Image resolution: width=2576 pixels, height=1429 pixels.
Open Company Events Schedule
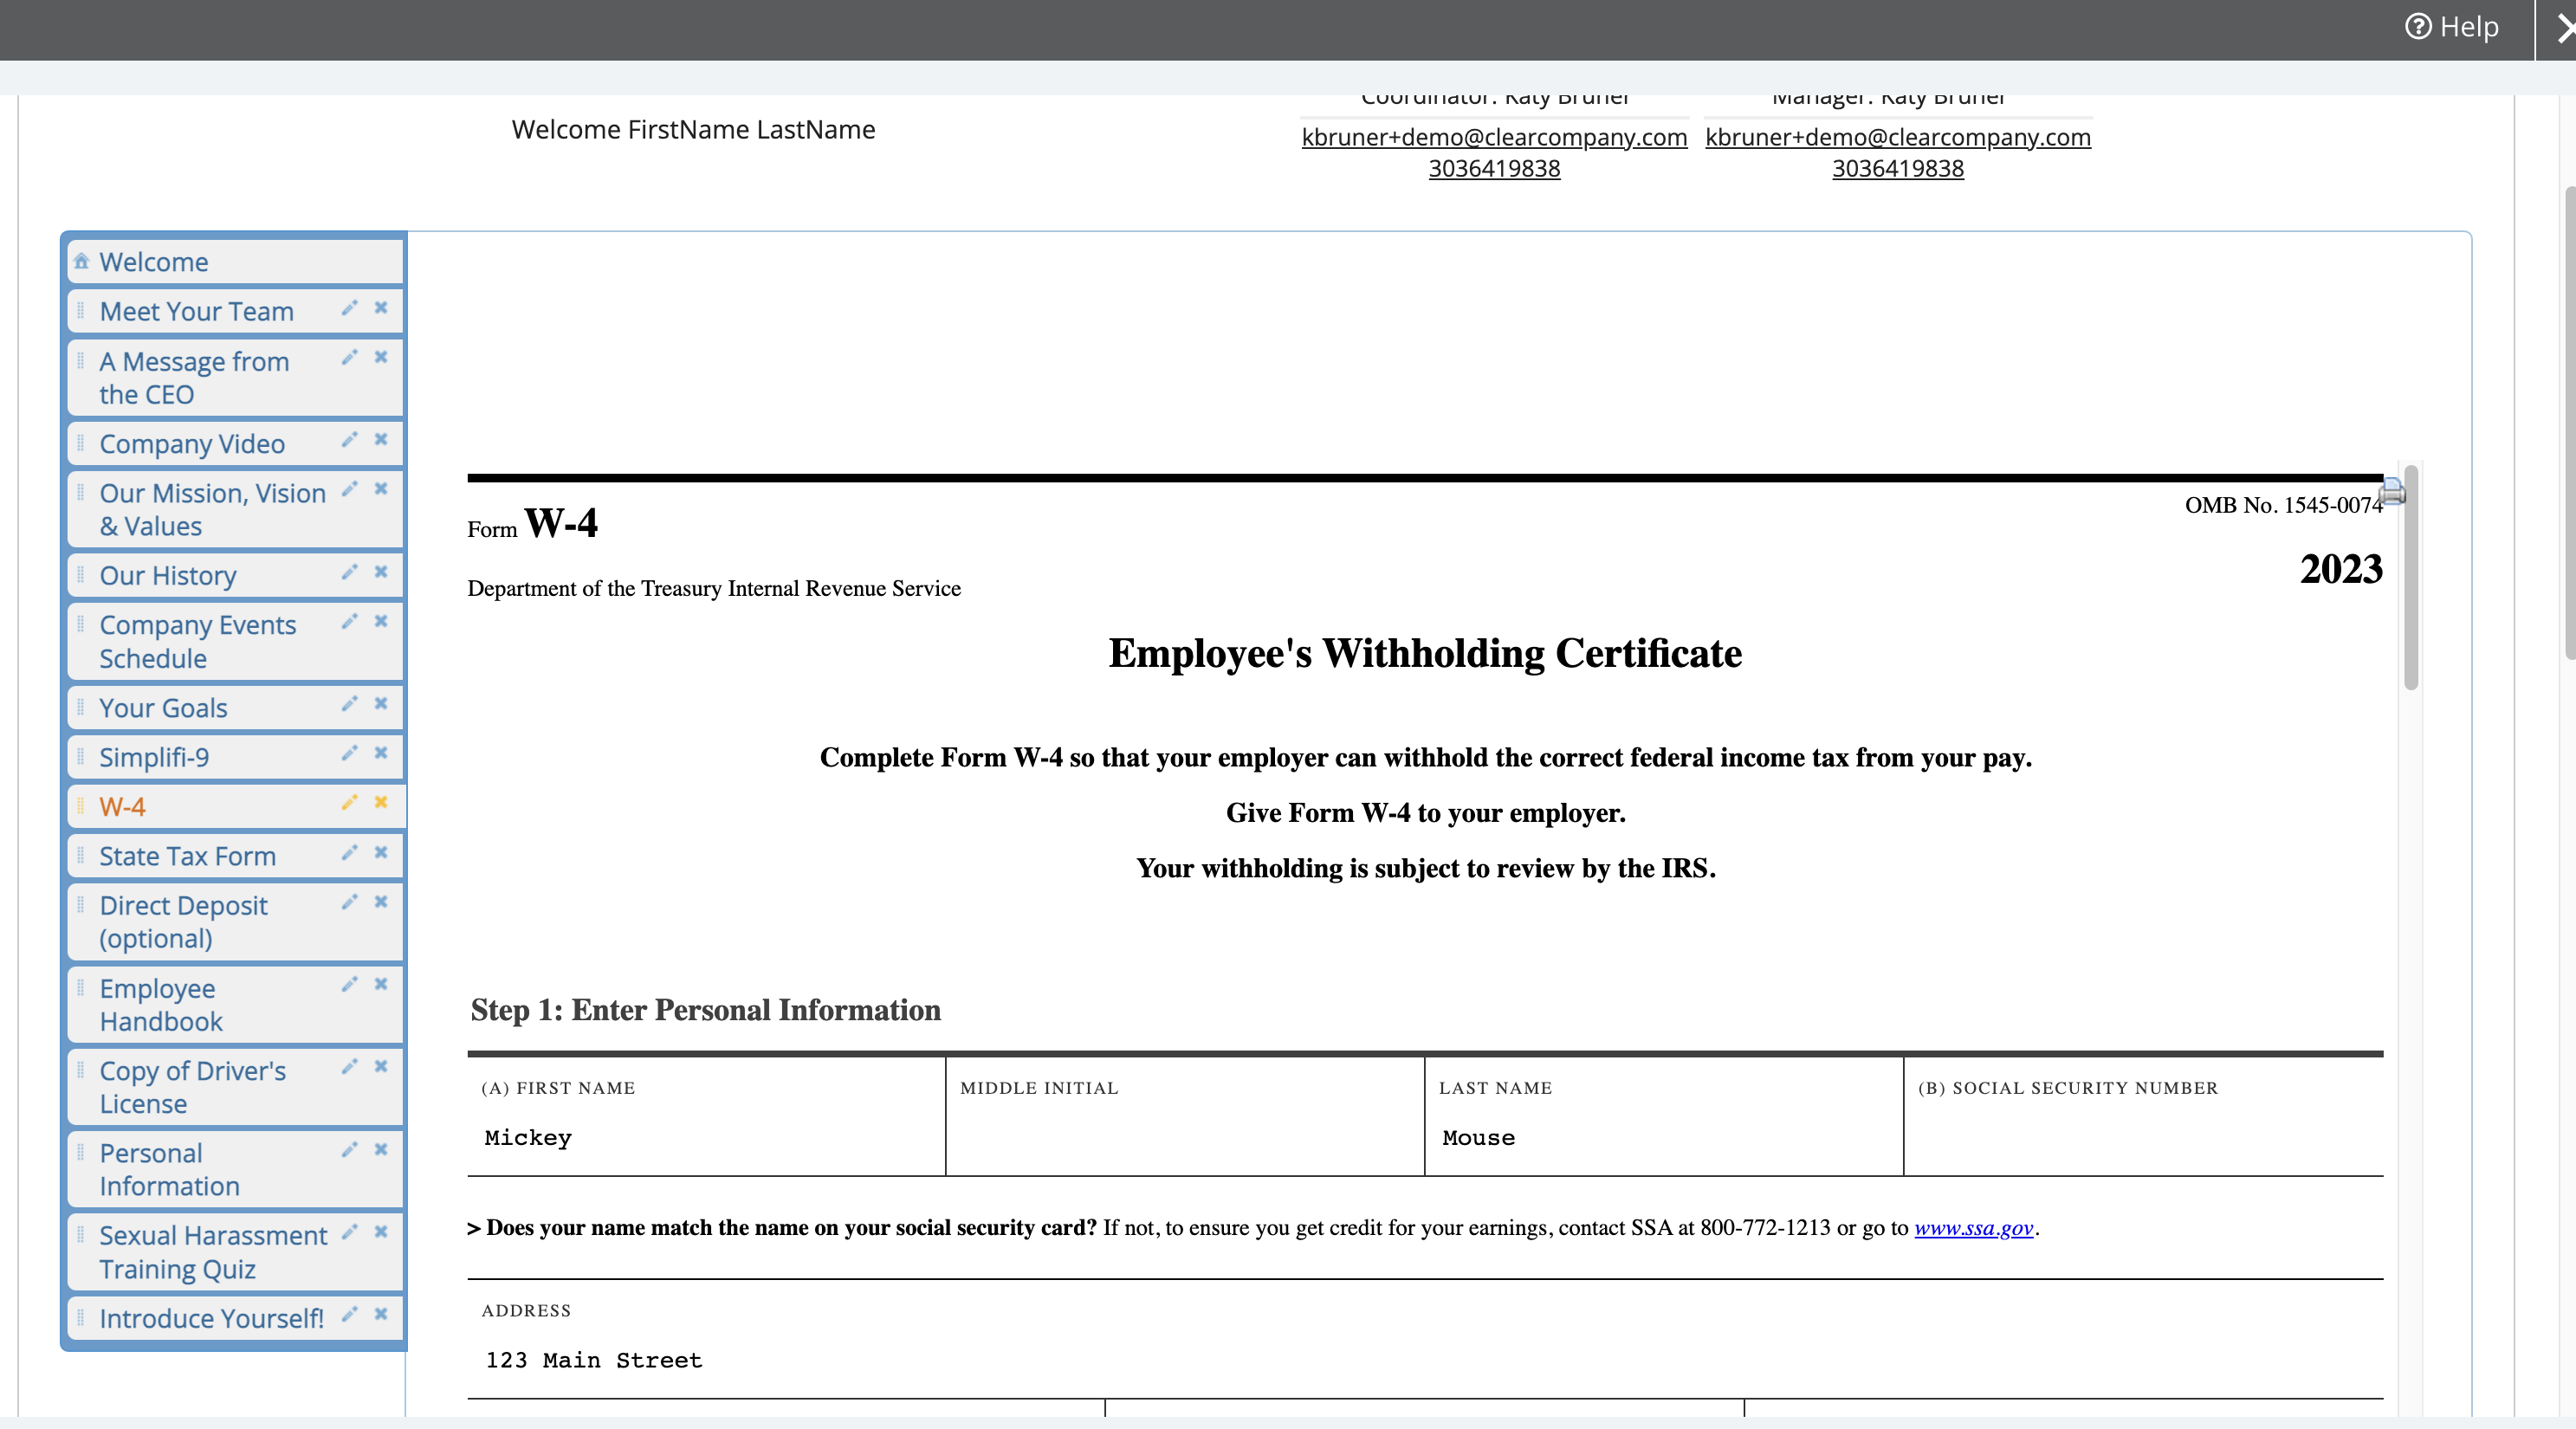click(197, 642)
